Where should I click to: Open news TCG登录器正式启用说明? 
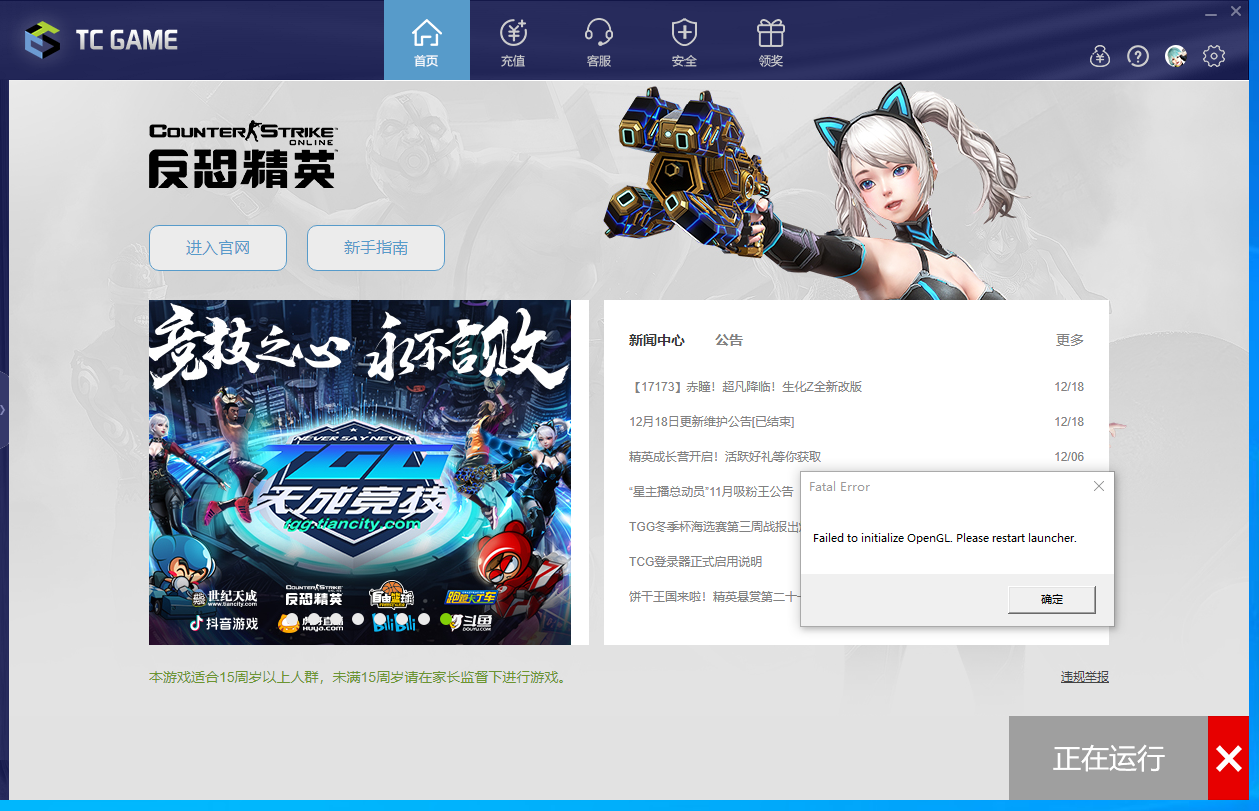pyautogui.click(x=695, y=562)
